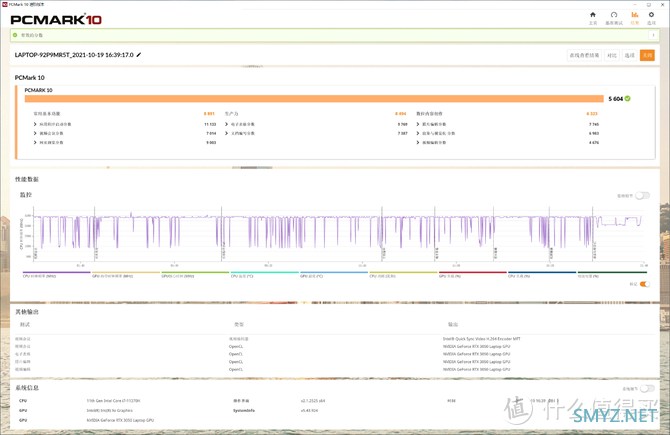The height and width of the screenshot is (435, 670).
Task: Disable the orange markers toggle below chart
Action: click(x=645, y=284)
